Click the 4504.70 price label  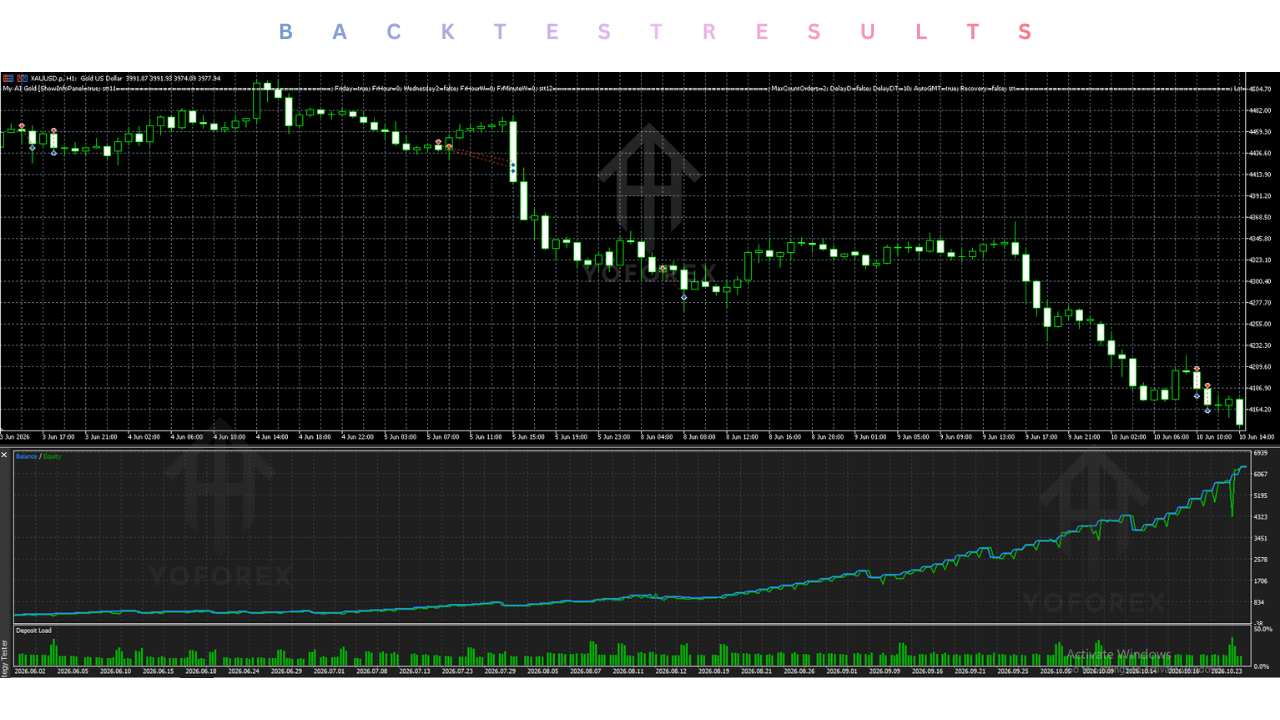tap(1259, 89)
